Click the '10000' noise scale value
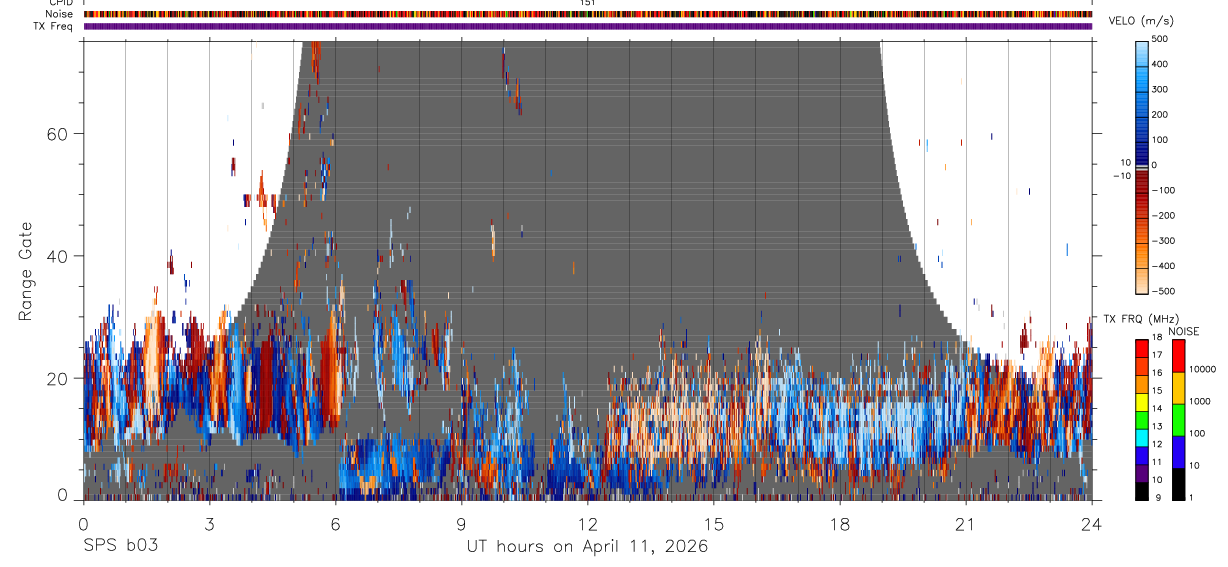The height and width of the screenshot is (567, 1228). [x=1204, y=370]
